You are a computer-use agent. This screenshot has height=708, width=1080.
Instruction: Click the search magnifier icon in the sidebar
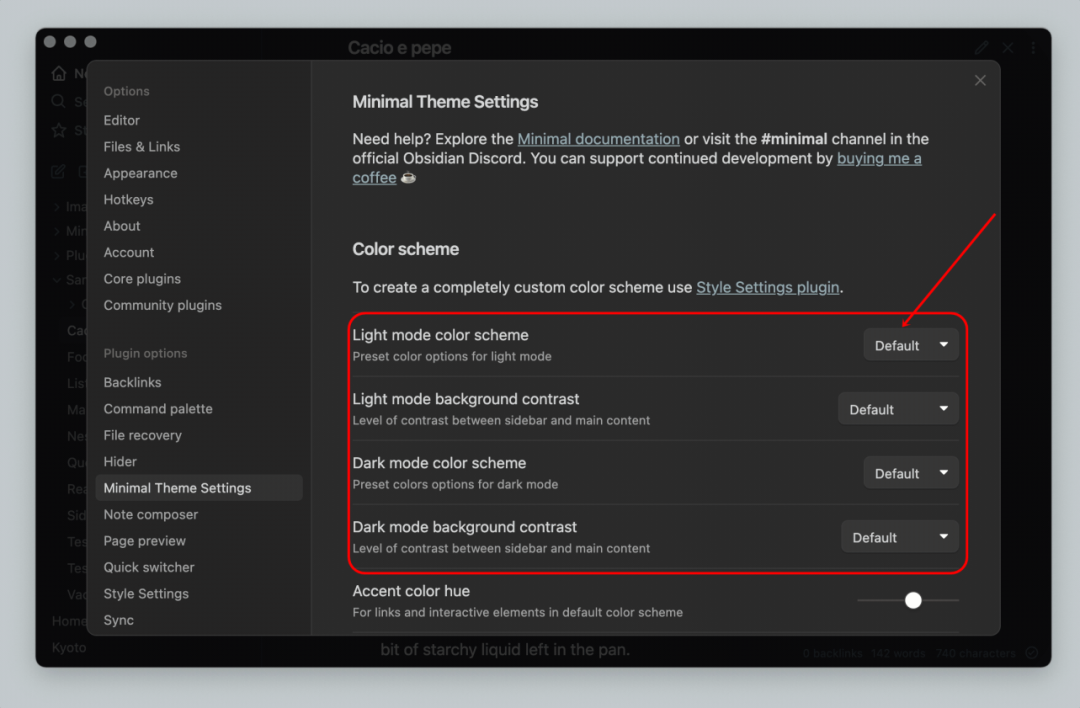click(59, 101)
